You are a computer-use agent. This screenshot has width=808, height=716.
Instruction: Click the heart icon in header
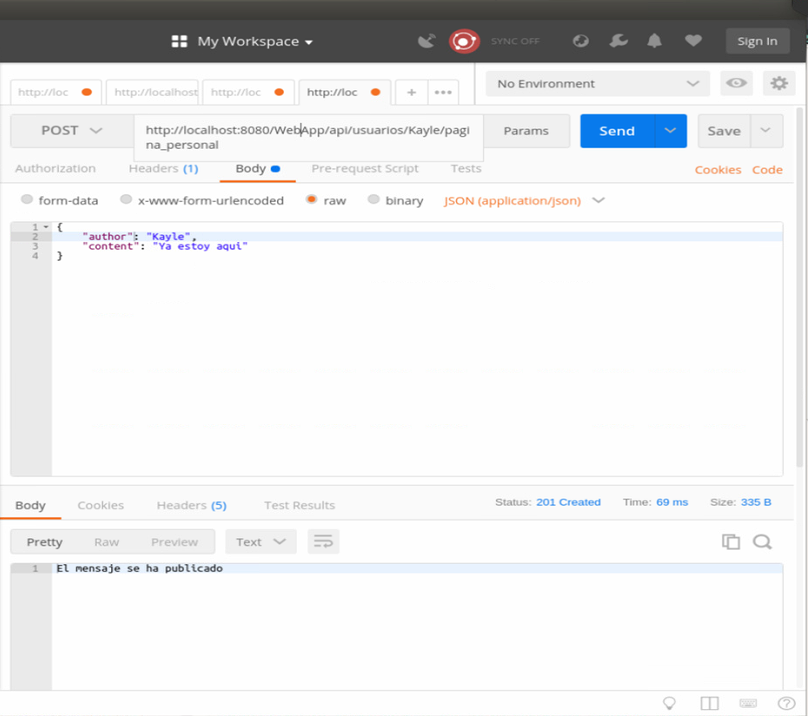(x=693, y=40)
